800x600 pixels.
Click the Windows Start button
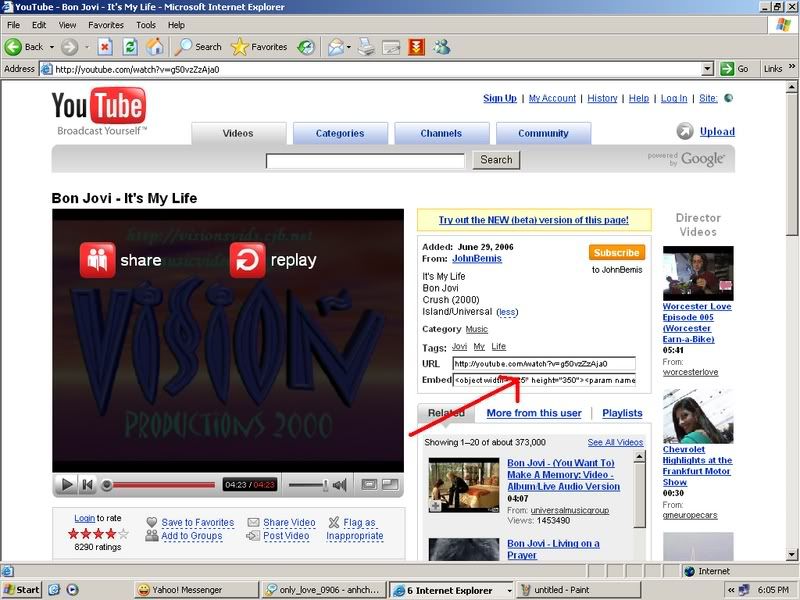(21, 590)
